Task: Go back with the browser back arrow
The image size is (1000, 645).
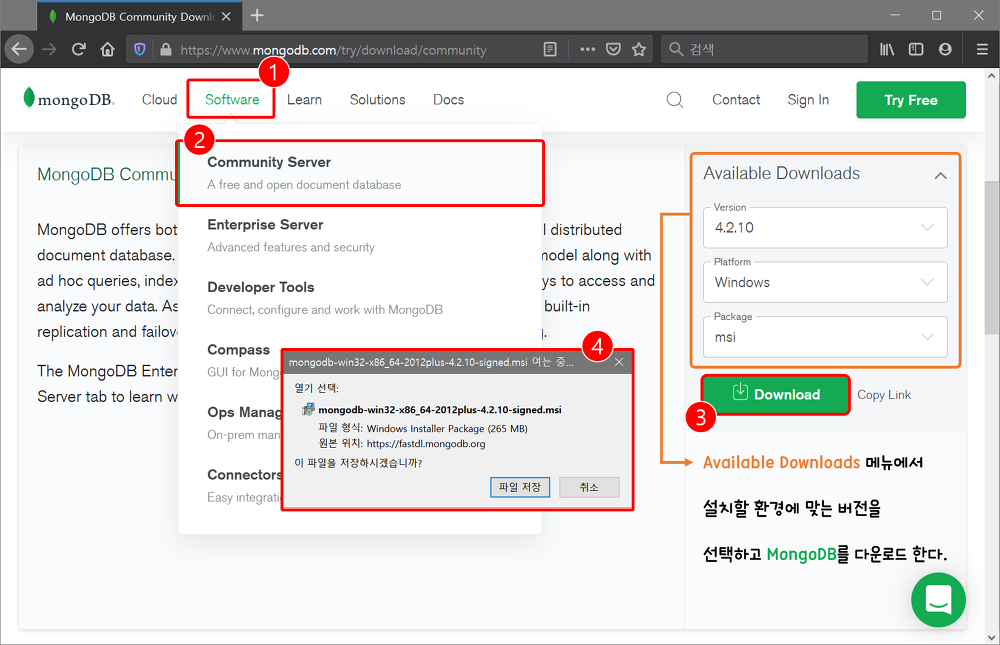Action: pyautogui.click(x=19, y=49)
